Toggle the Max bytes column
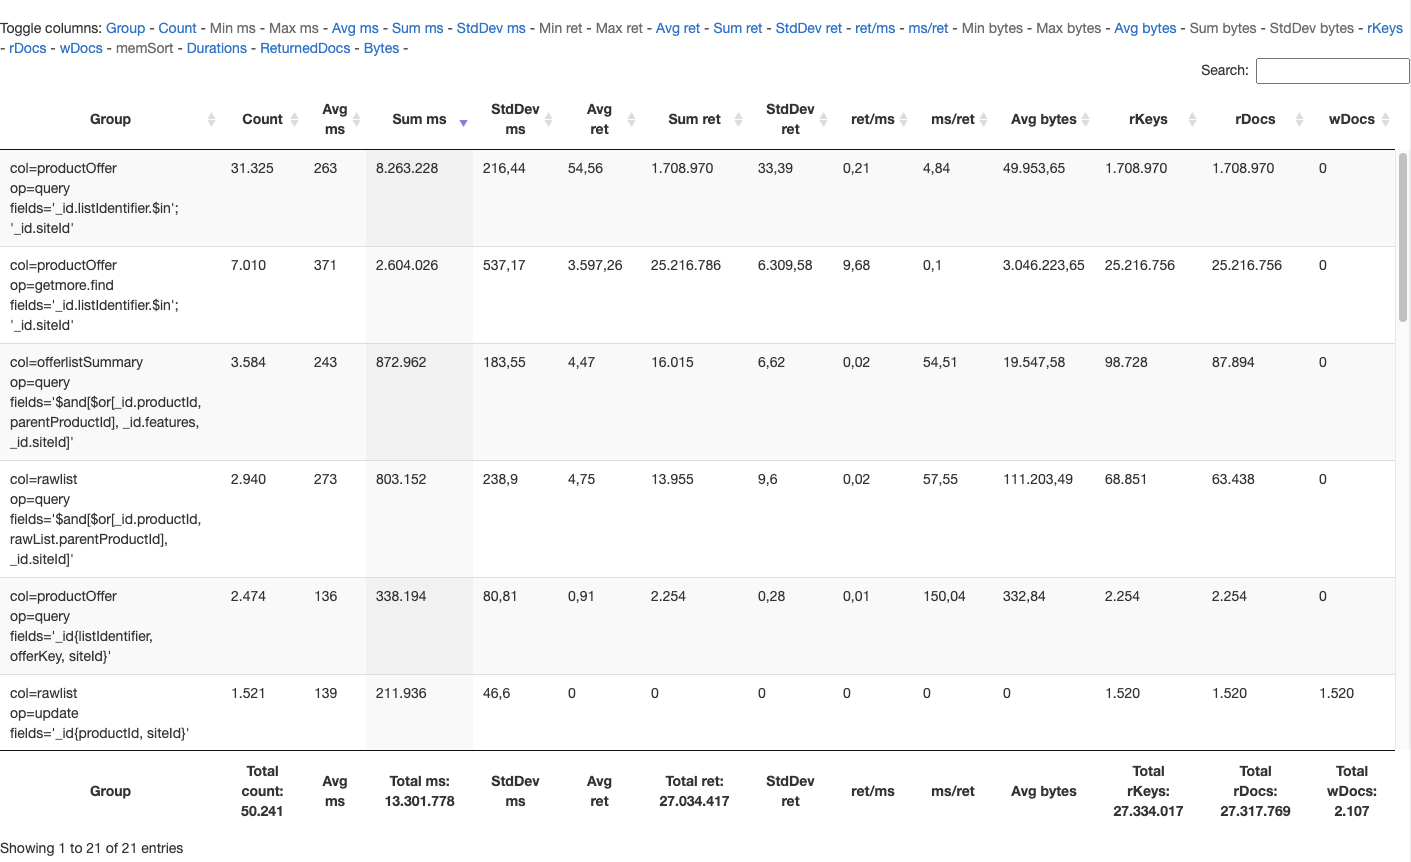Screen dimensions: 1411x862 click(x=1069, y=28)
